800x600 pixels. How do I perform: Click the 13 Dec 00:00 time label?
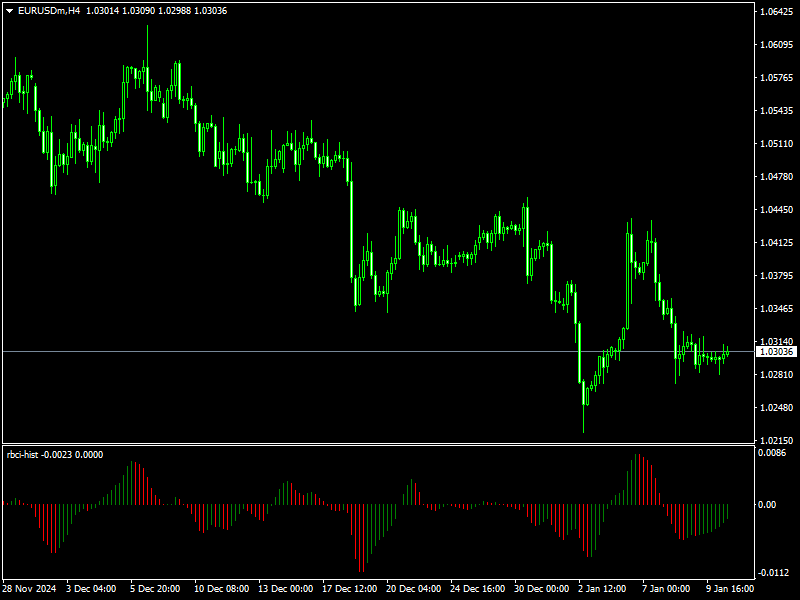pos(286,589)
